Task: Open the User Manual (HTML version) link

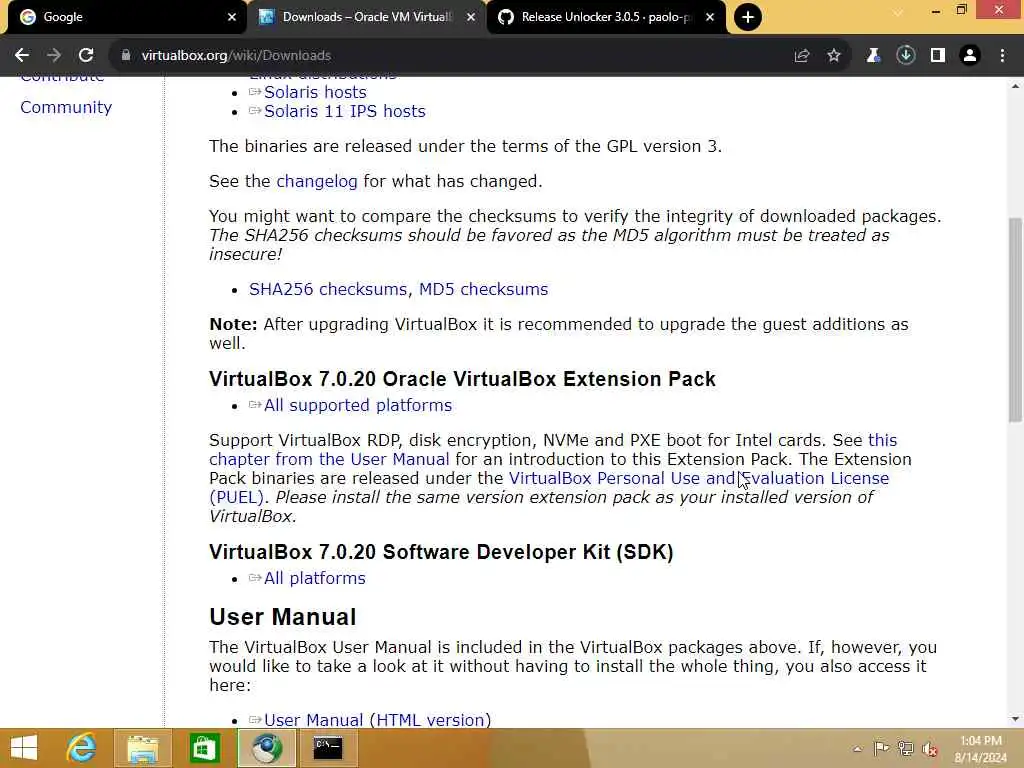Action: (x=377, y=720)
